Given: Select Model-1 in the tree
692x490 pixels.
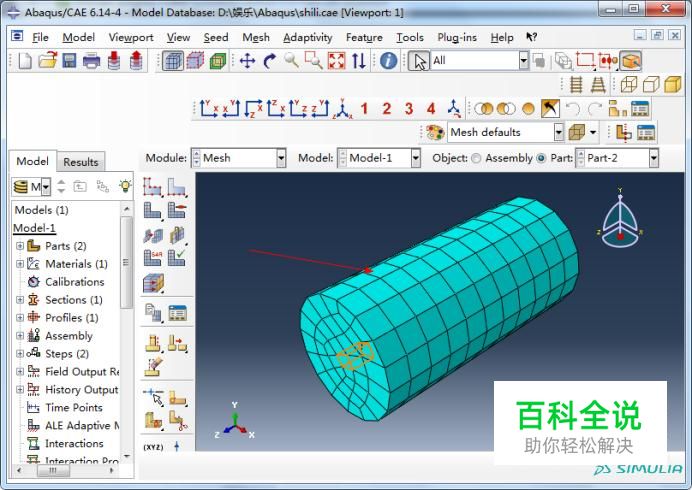Looking at the screenshot, I should (34, 228).
